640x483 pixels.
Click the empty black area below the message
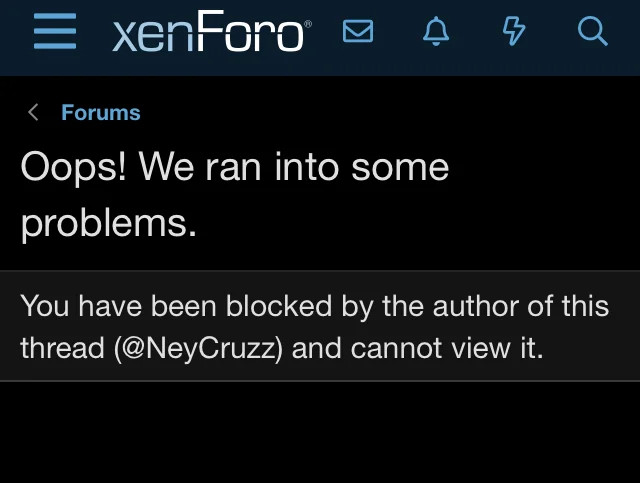click(320, 435)
